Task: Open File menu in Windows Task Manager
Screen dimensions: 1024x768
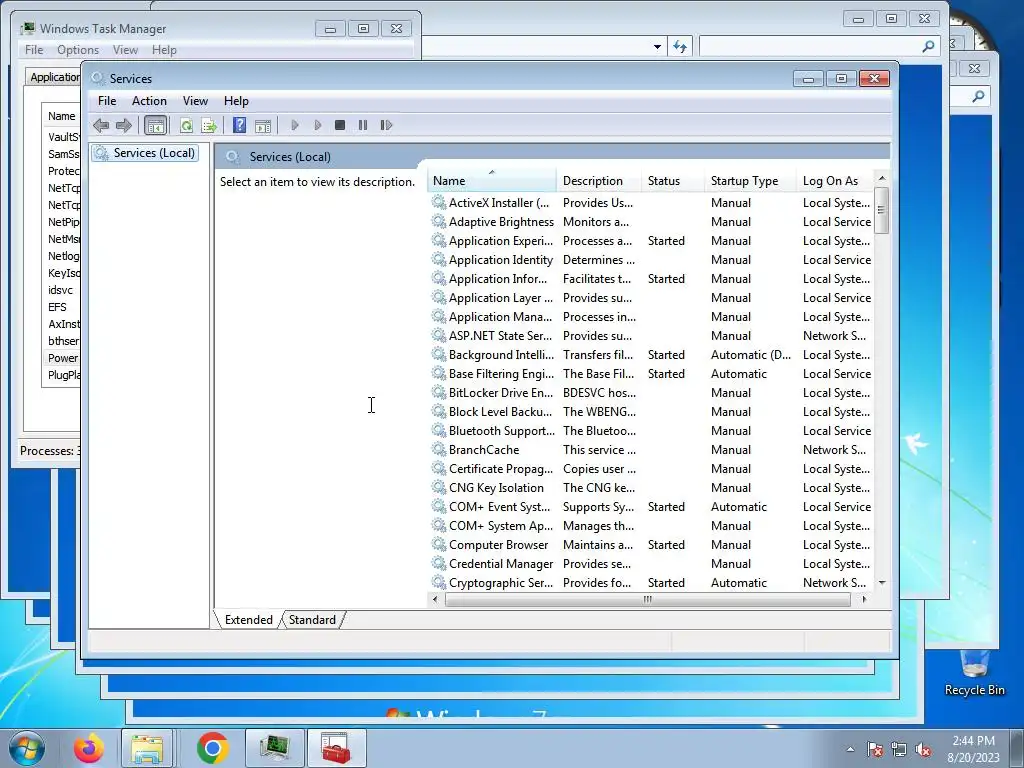Action: point(34,50)
